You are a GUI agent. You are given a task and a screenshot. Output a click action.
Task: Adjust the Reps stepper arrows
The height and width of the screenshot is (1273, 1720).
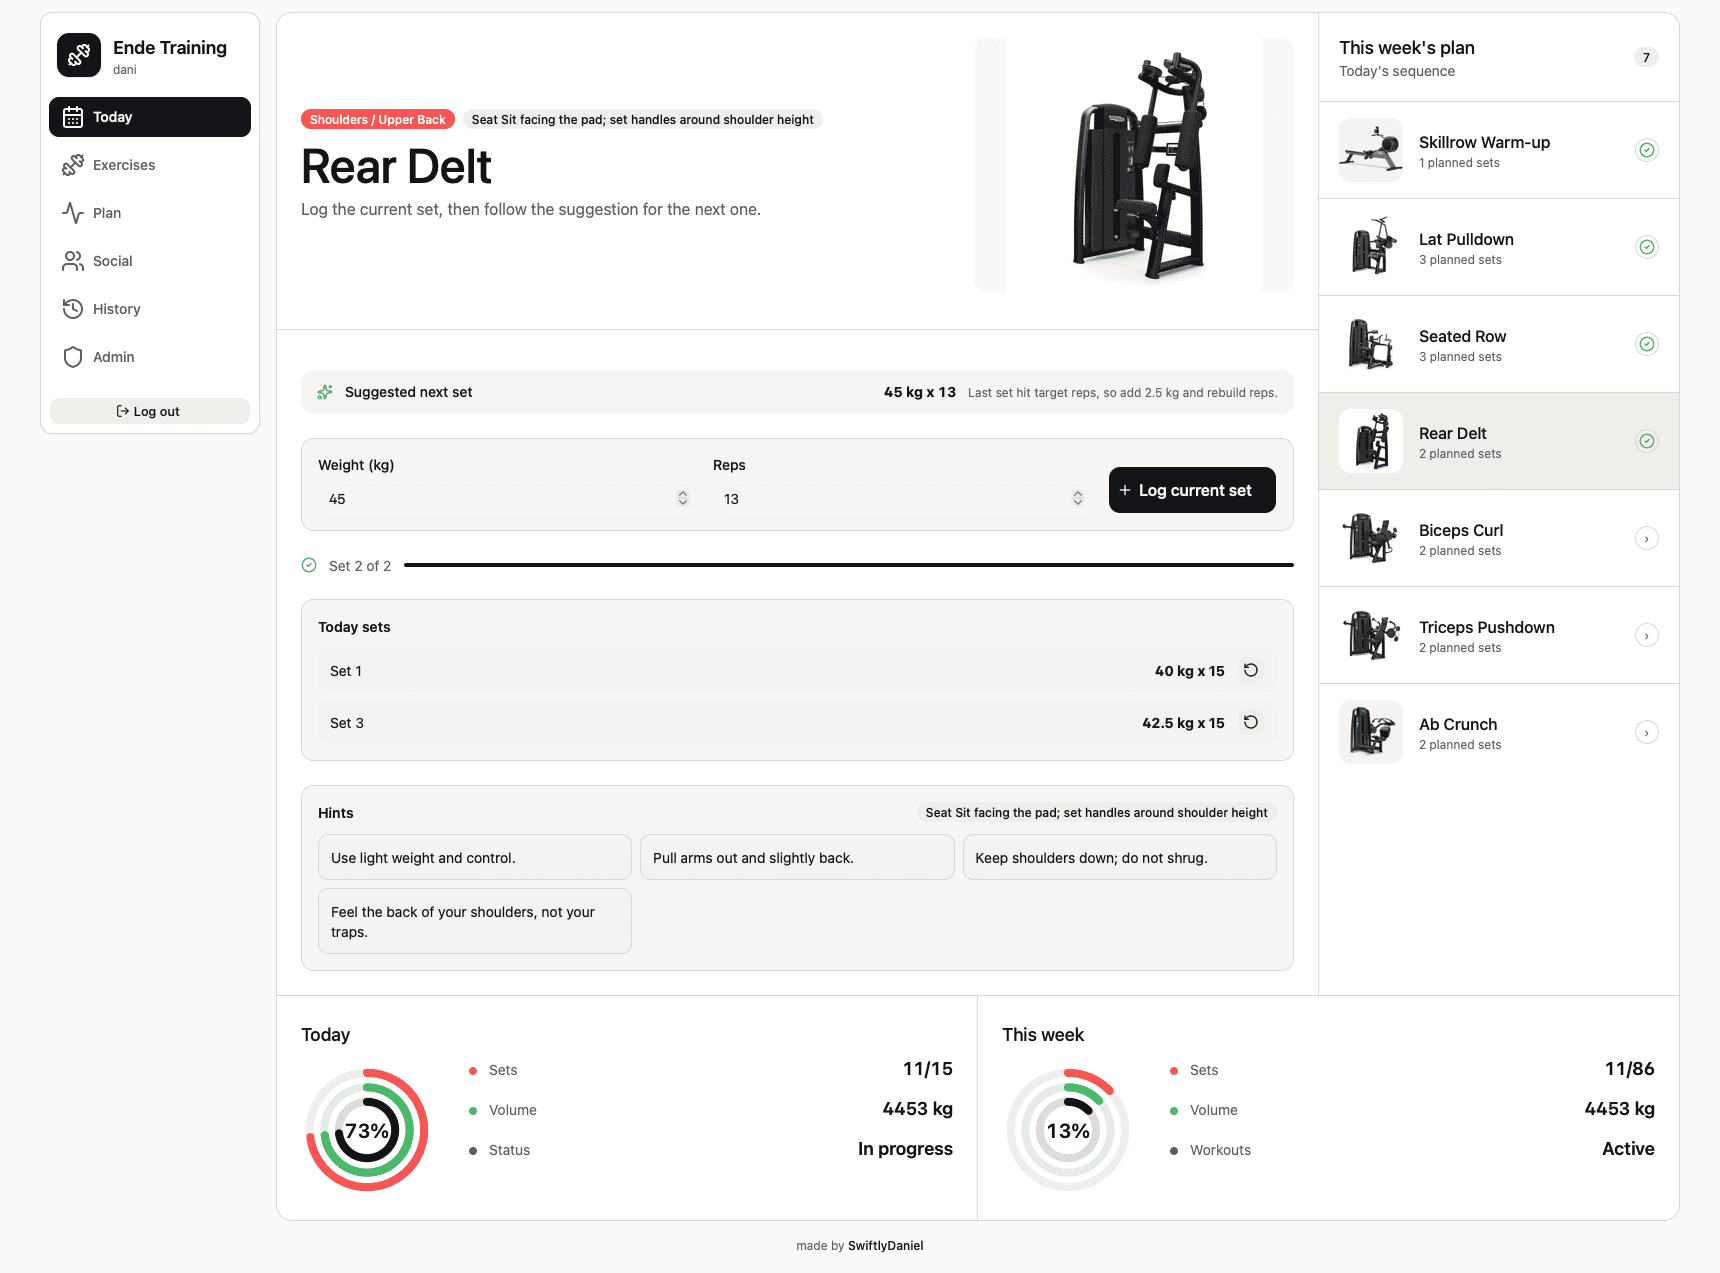pos(1078,498)
